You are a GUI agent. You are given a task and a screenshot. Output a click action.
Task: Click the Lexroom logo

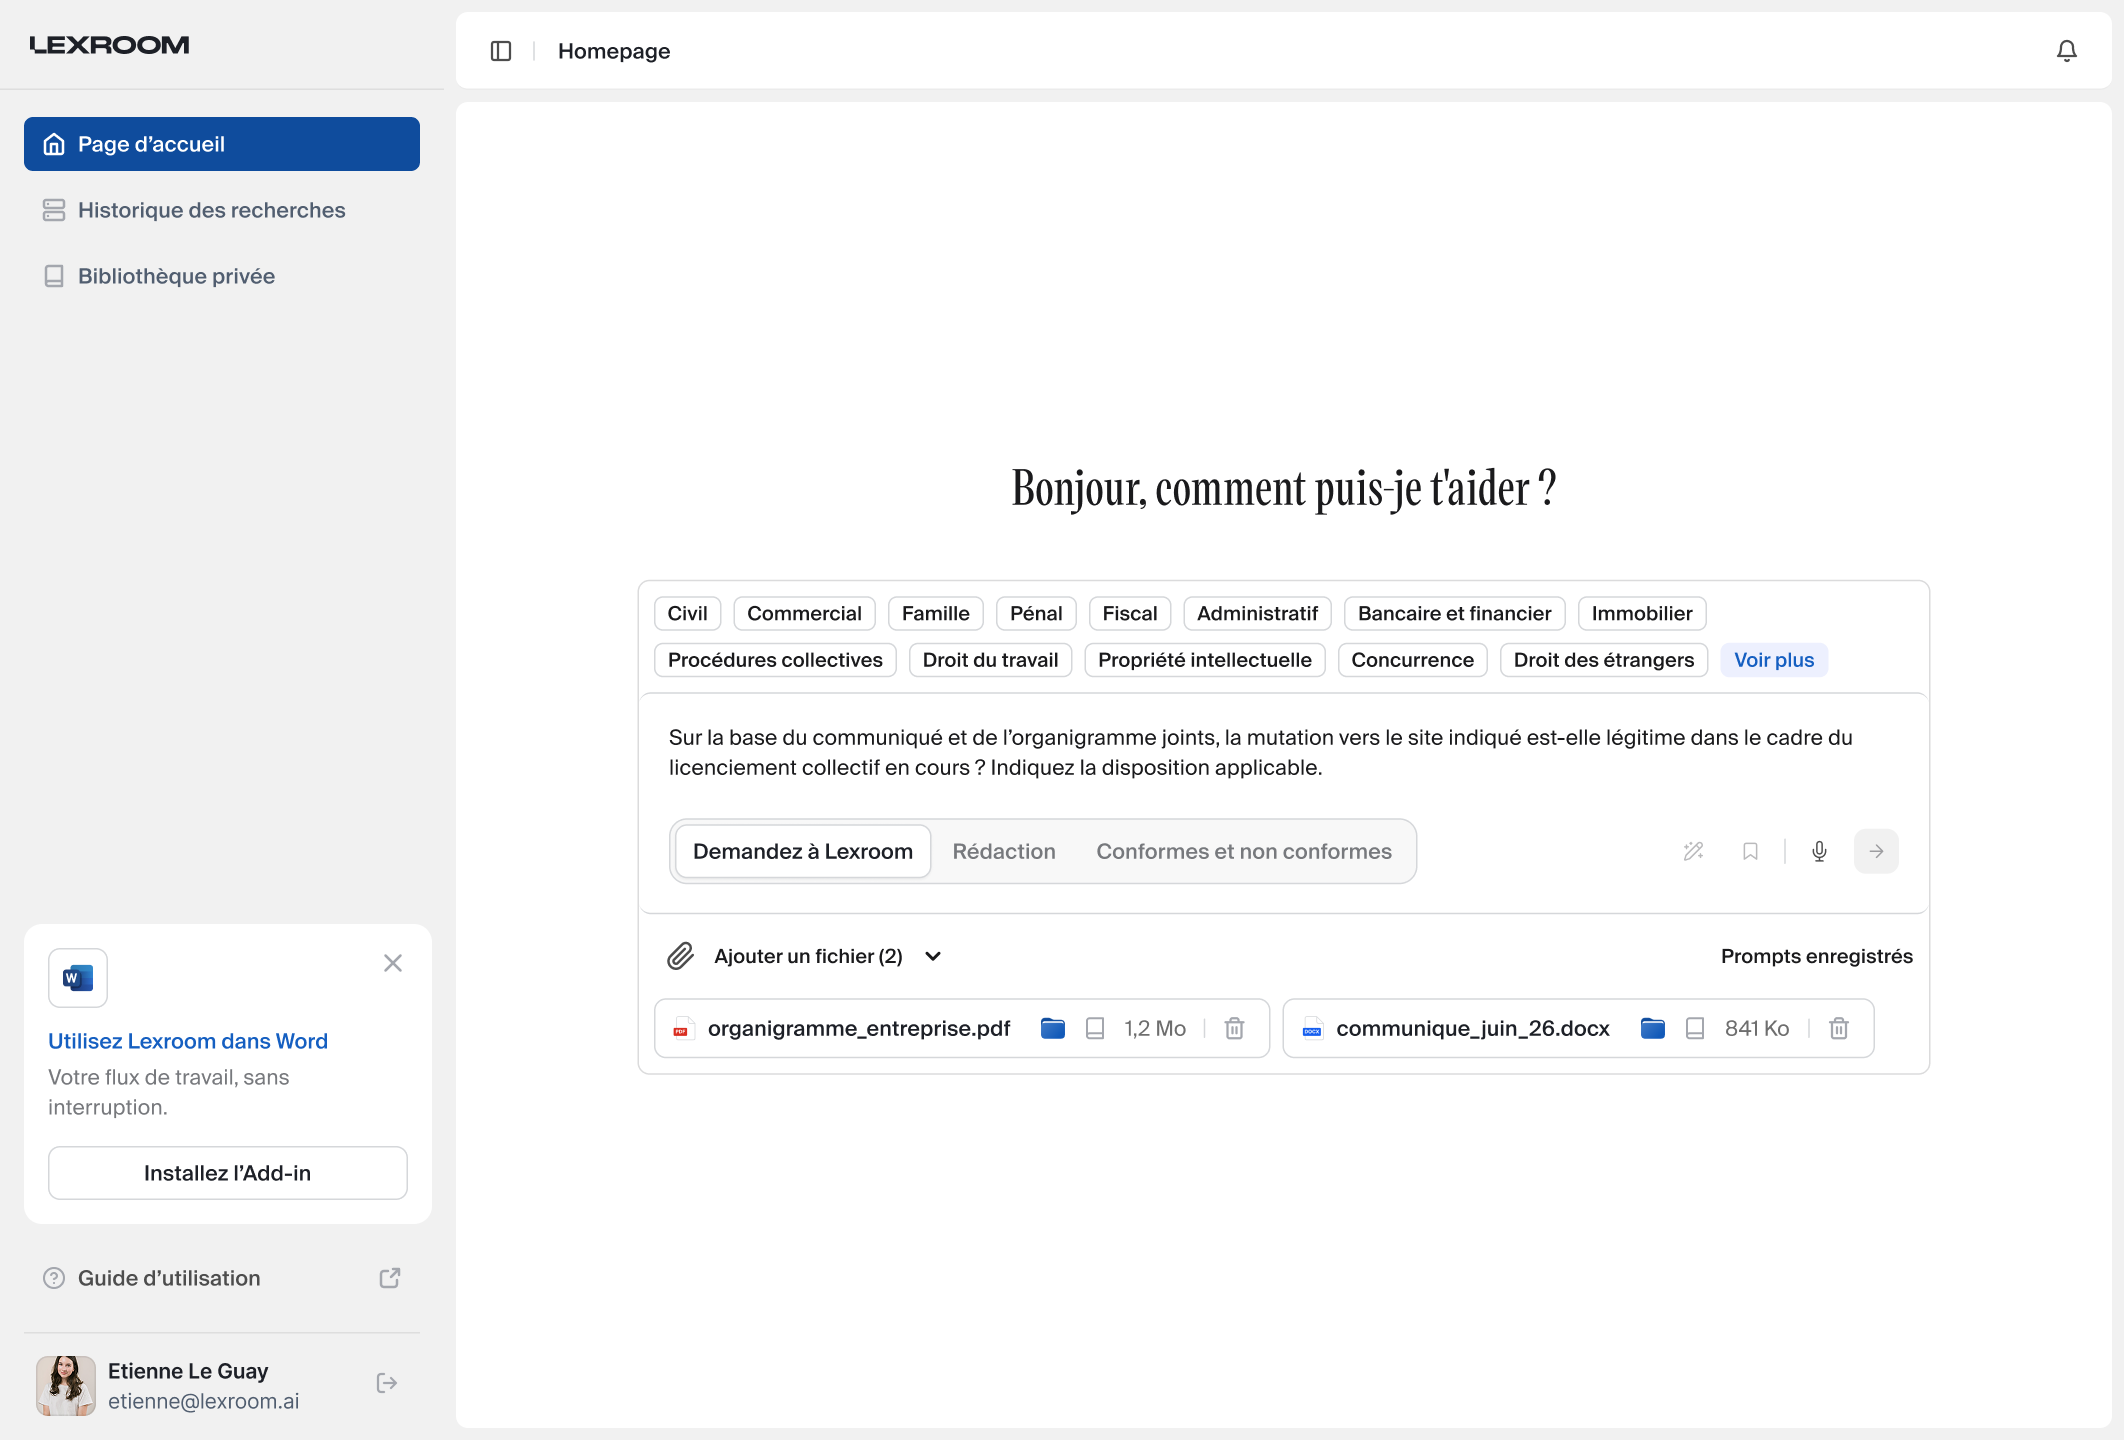click(109, 45)
